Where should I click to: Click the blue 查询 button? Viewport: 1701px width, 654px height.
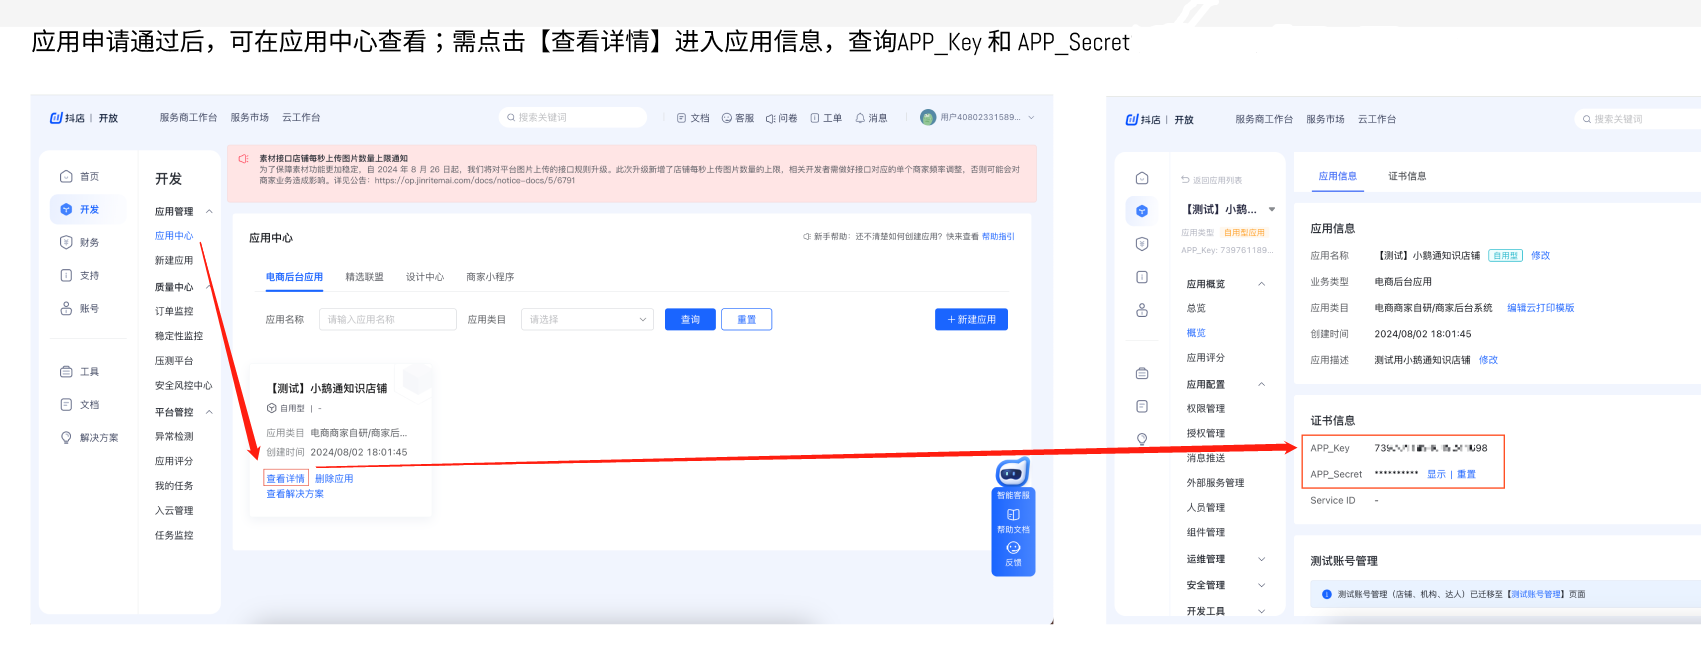pos(690,319)
